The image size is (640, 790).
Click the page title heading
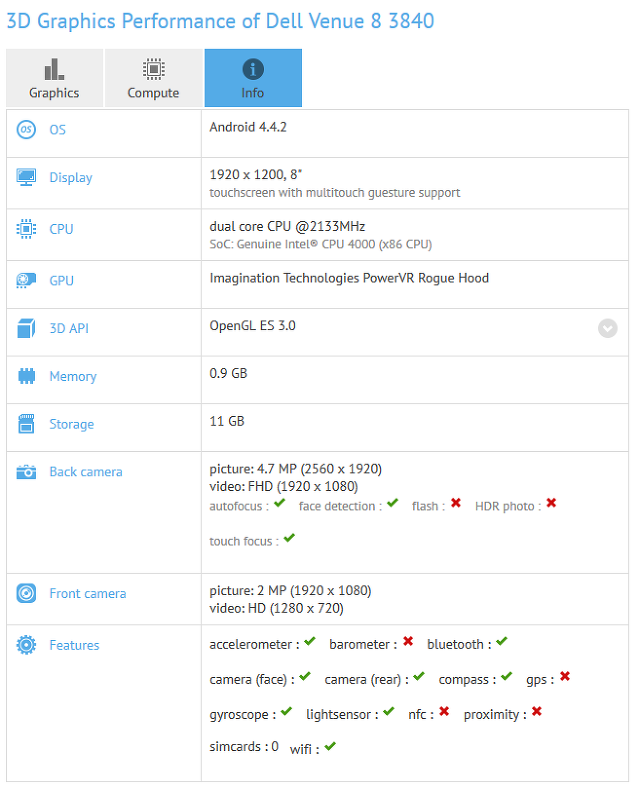coord(220,21)
